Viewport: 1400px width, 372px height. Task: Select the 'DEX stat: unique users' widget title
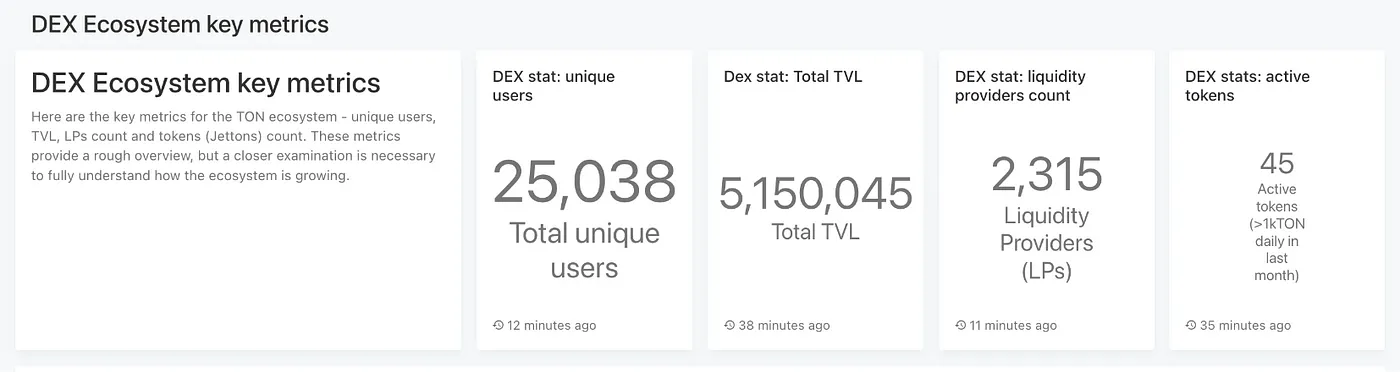[554, 86]
